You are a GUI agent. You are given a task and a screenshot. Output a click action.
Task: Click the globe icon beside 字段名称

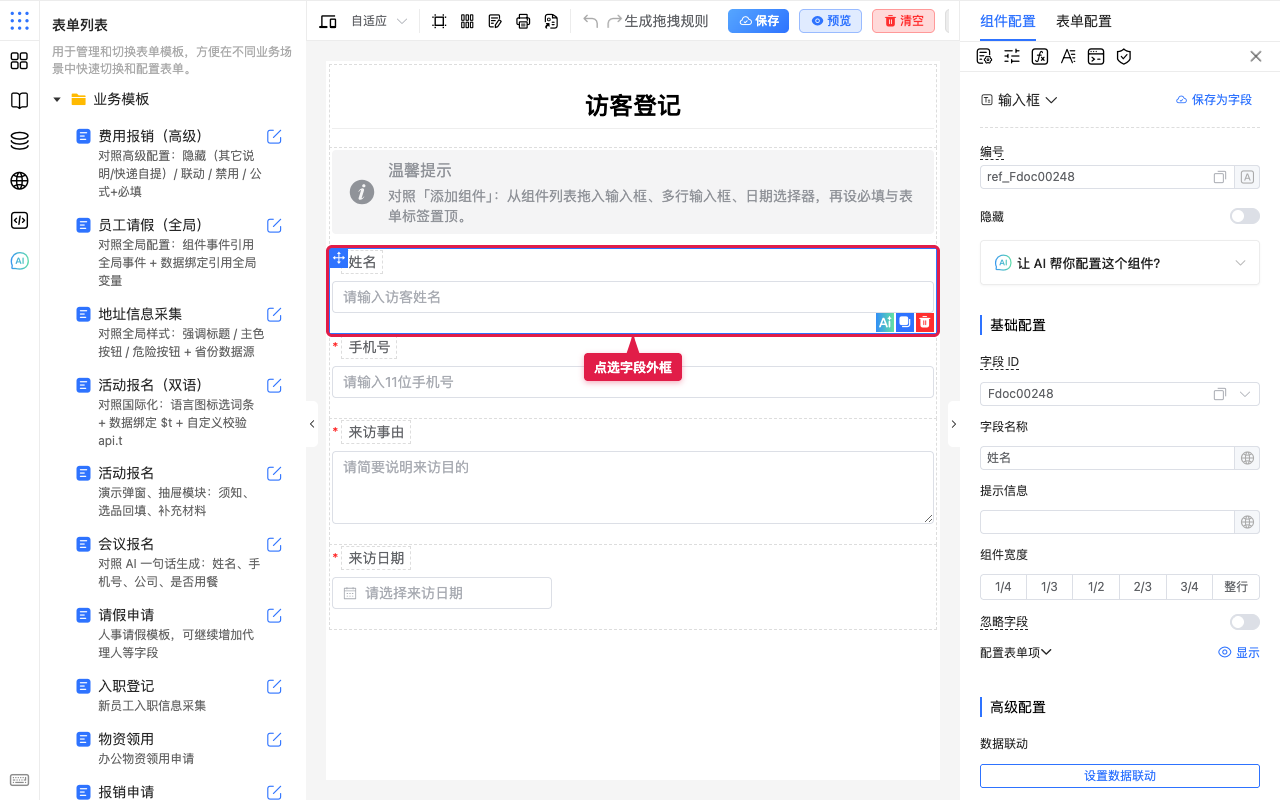[x=1247, y=458]
